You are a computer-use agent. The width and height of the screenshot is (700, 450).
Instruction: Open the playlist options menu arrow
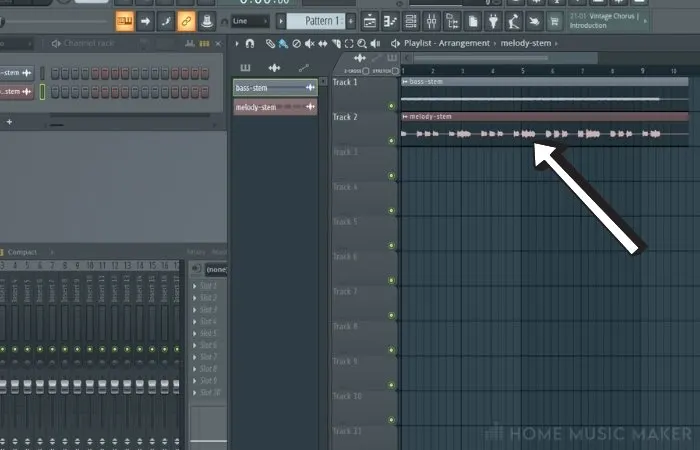pyautogui.click(x=237, y=43)
